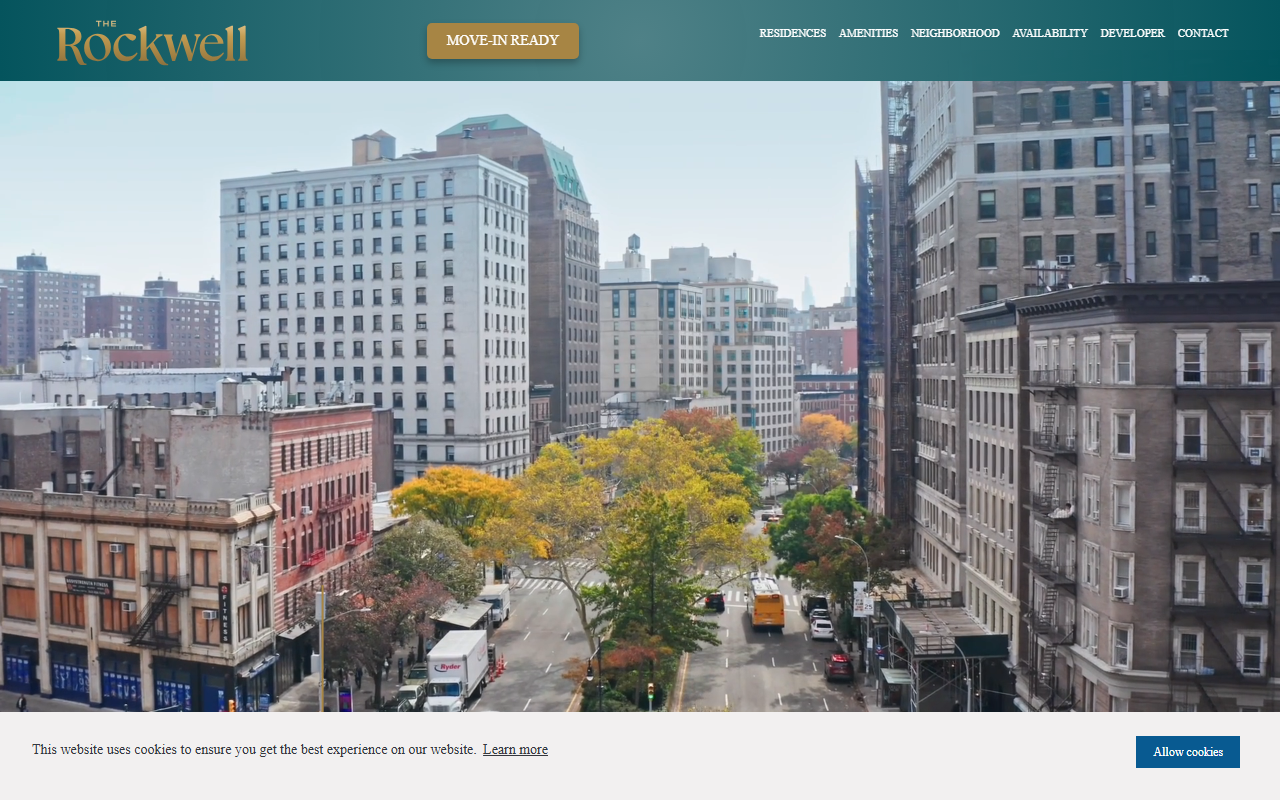Go to the Amenities section
This screenshot has height=800, width=1280.
[868, 33]
